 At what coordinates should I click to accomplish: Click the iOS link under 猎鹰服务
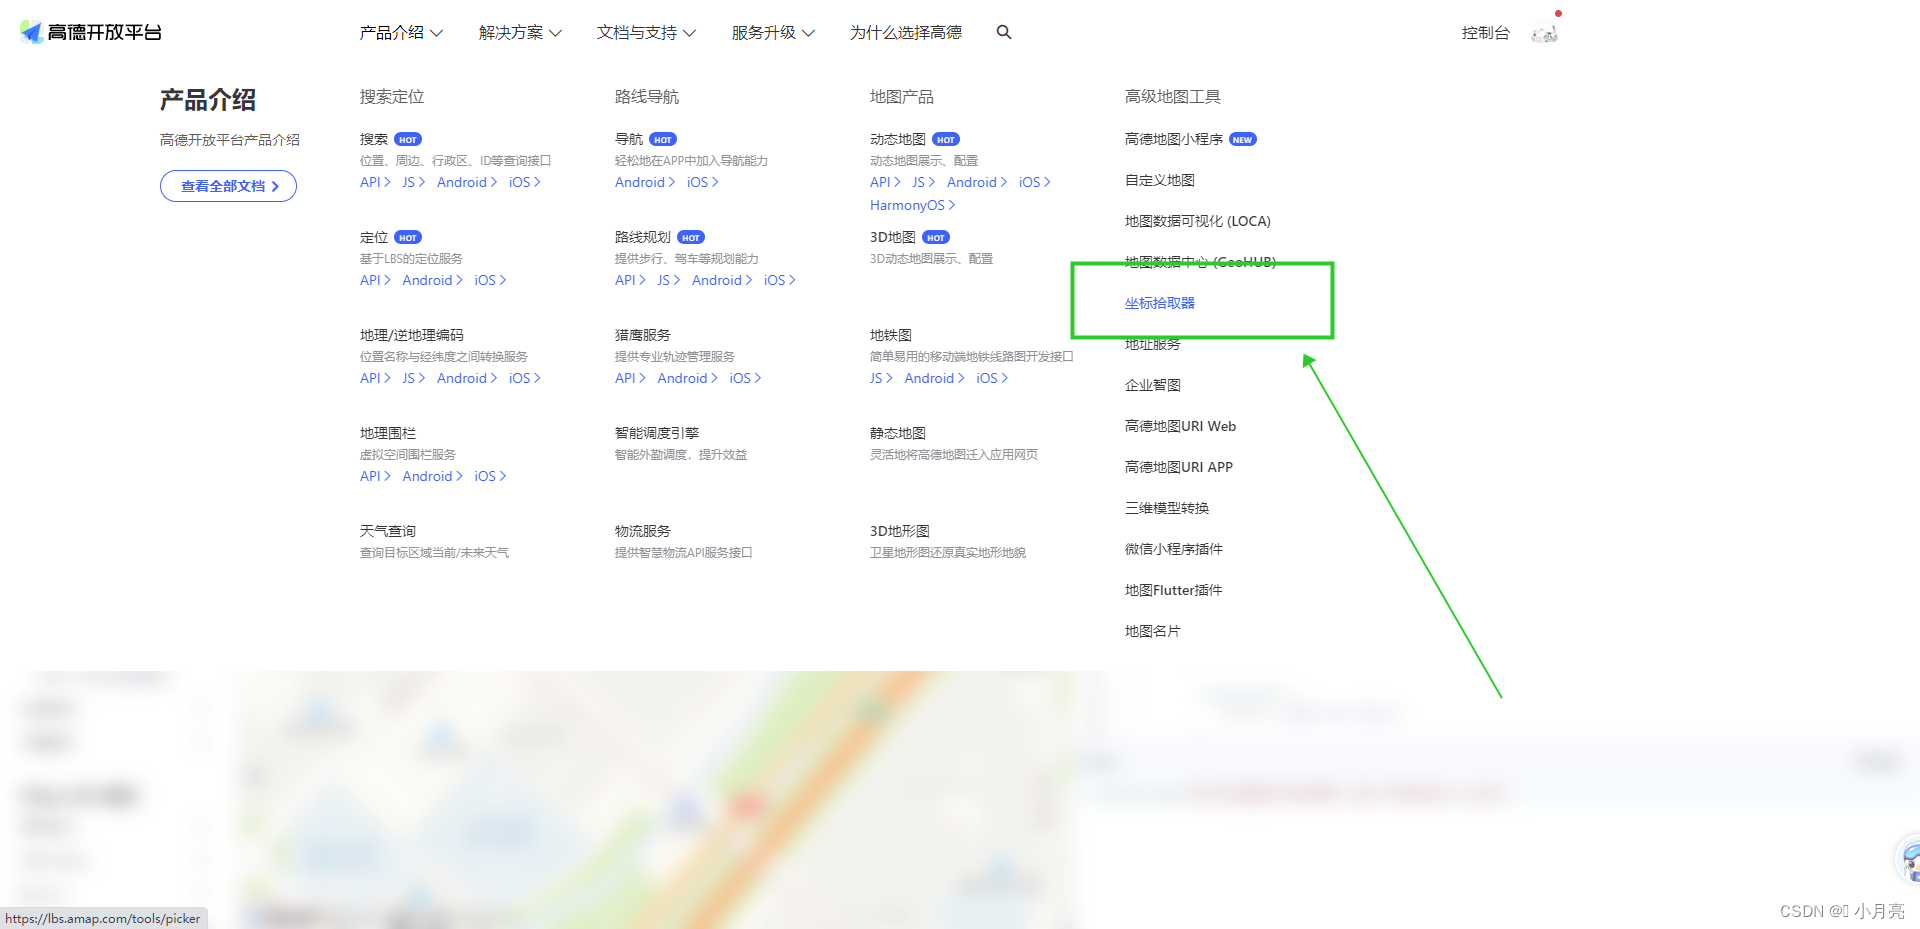741,378
